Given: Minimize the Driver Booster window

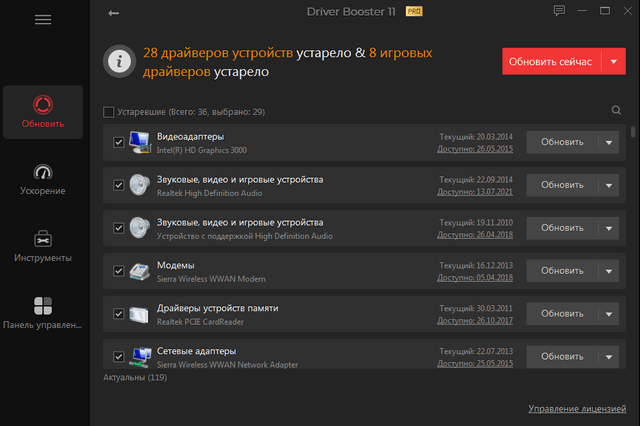Looking at the screenshot, I should tap(582, 11).
